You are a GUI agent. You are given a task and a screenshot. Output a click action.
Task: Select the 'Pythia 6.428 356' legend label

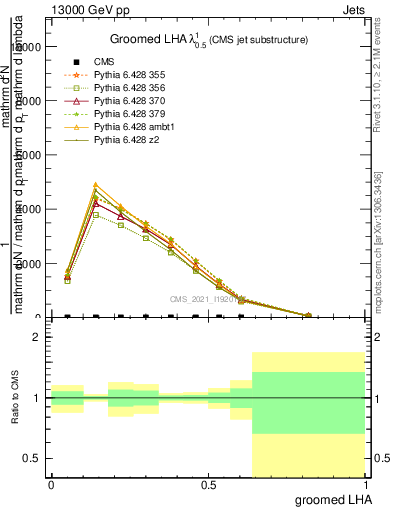(129, 88)
